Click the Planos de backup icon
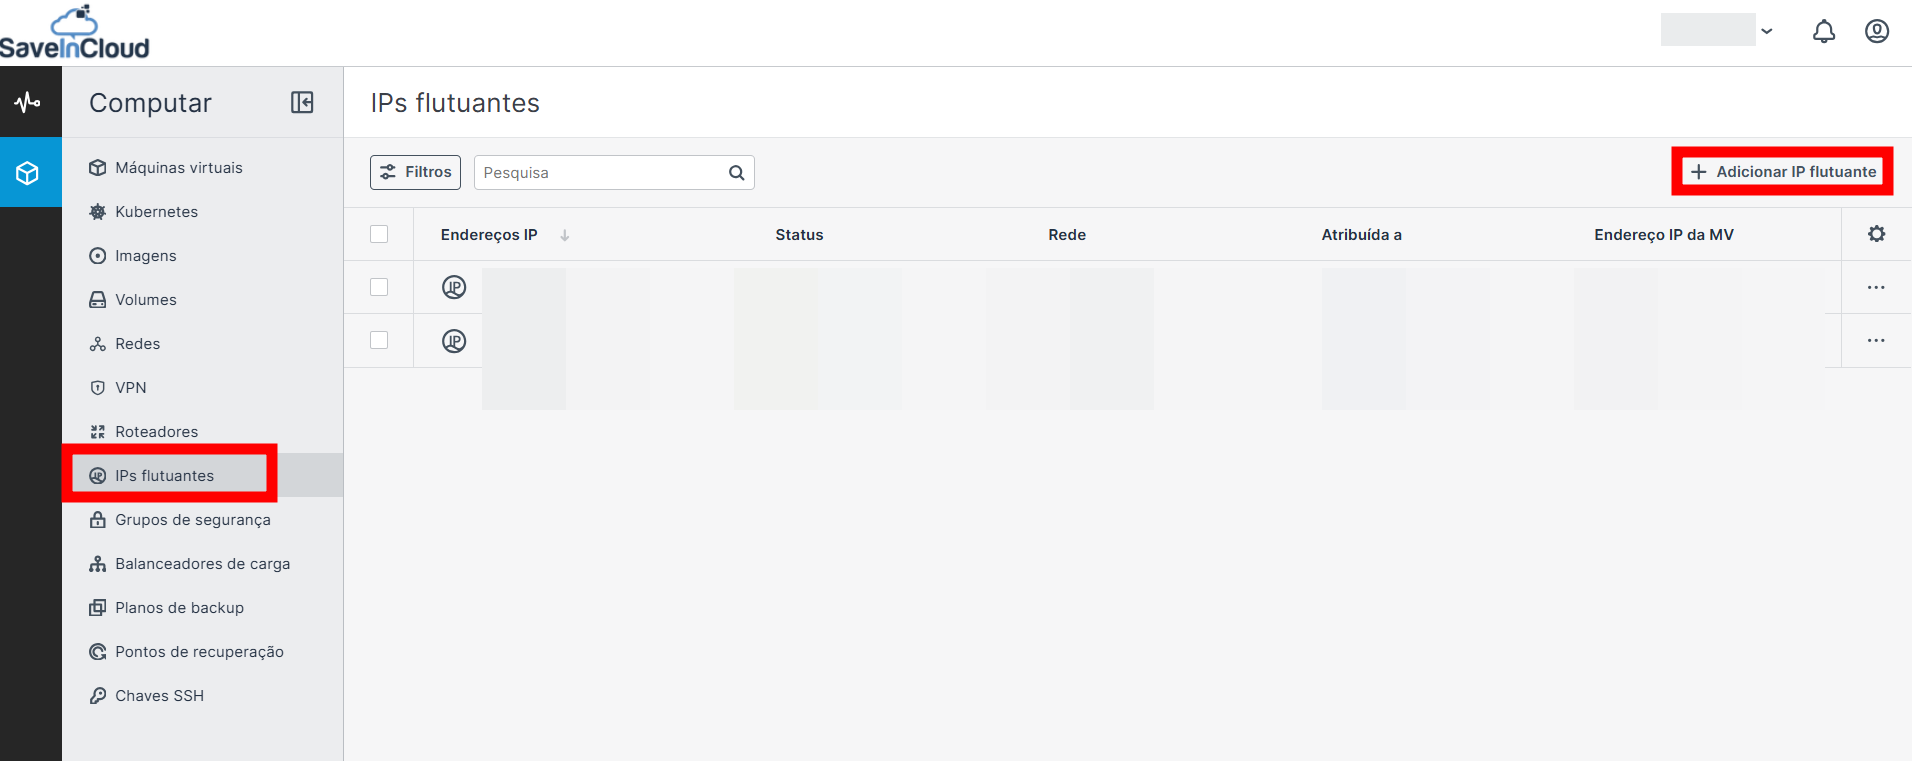 (98, 608)
